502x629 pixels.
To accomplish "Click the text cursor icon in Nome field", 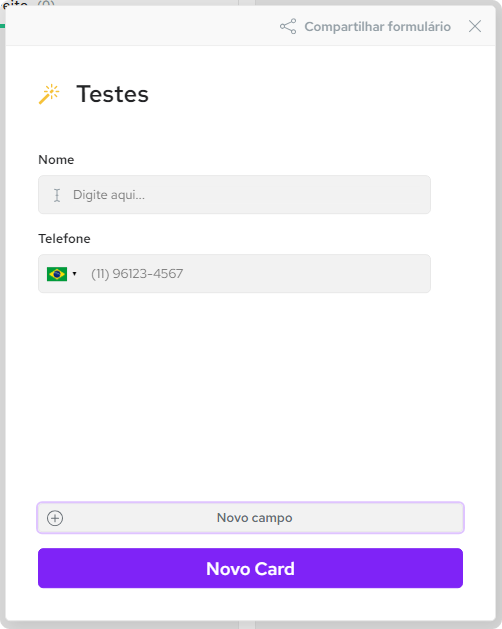I will tap(57, 195).
